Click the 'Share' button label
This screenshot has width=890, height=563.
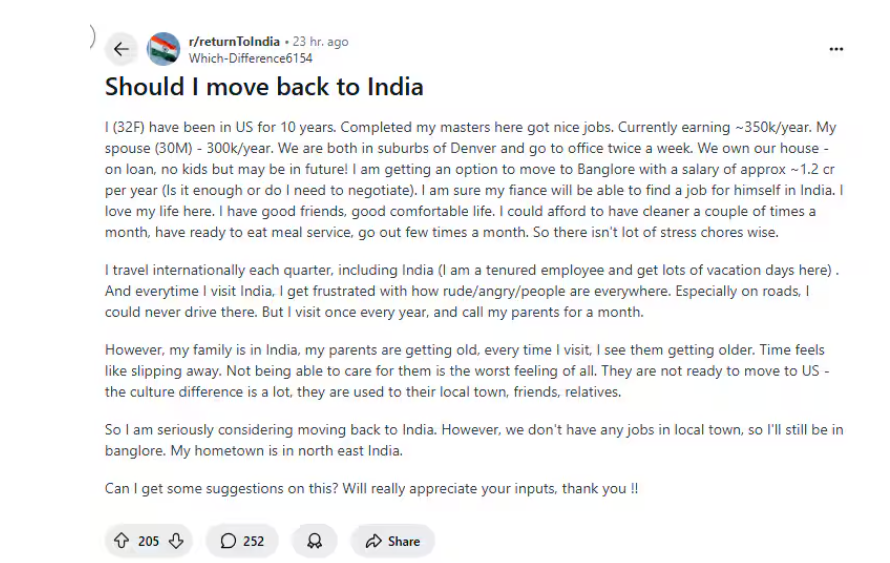(404, 541)
